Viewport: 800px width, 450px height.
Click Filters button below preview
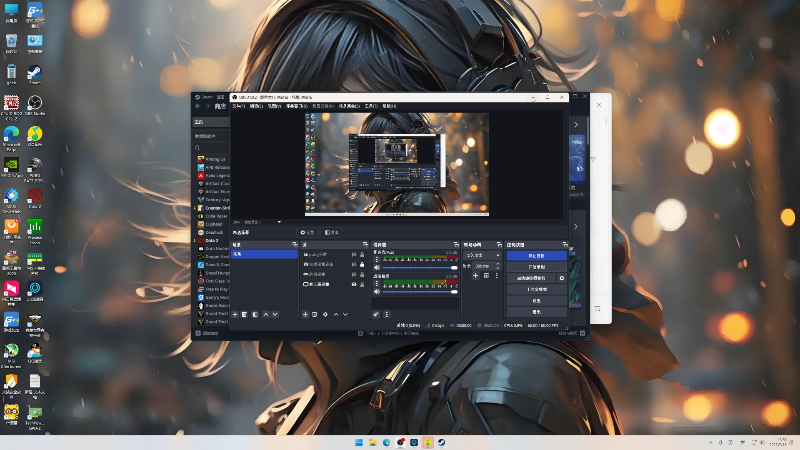tap(332, 233)
